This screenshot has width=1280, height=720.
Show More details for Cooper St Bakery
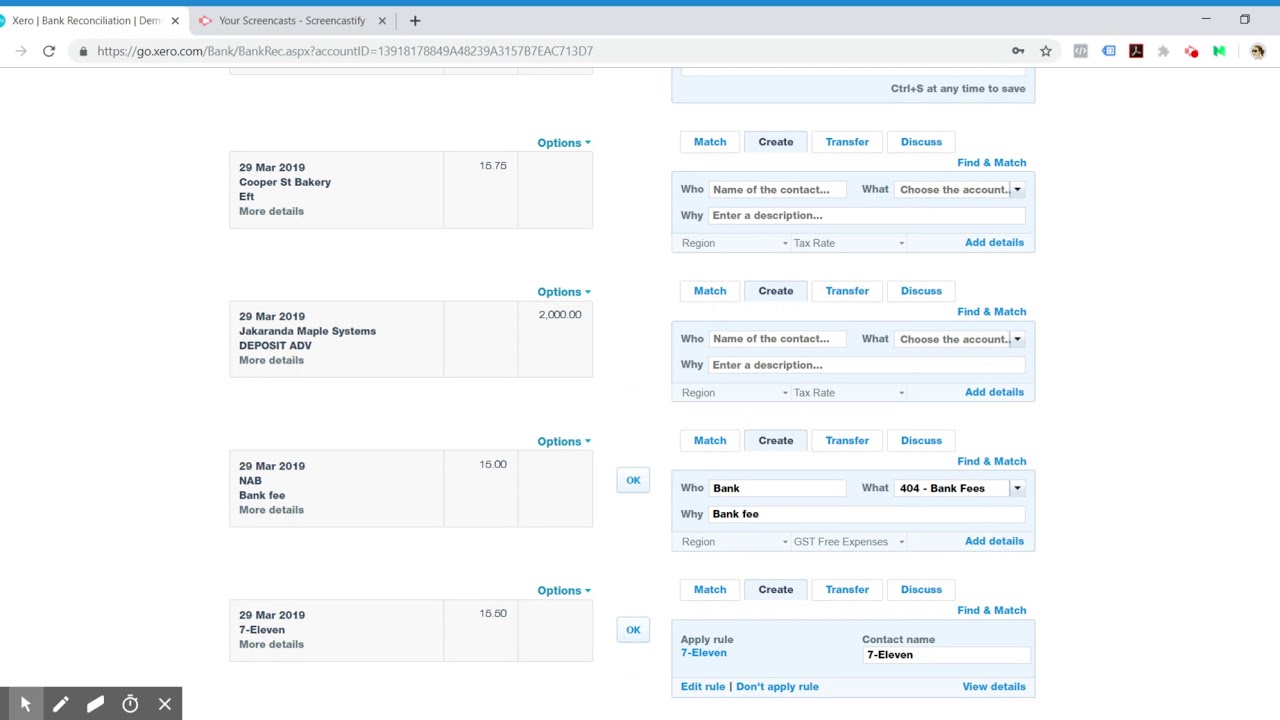(x=271, y=211)
